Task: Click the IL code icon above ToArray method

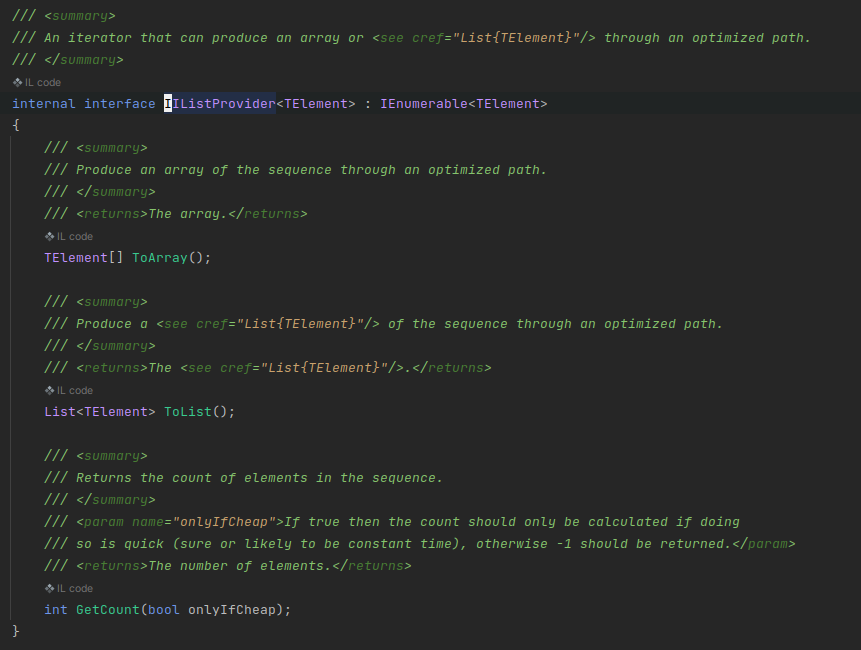Action: tap(49, 237)
